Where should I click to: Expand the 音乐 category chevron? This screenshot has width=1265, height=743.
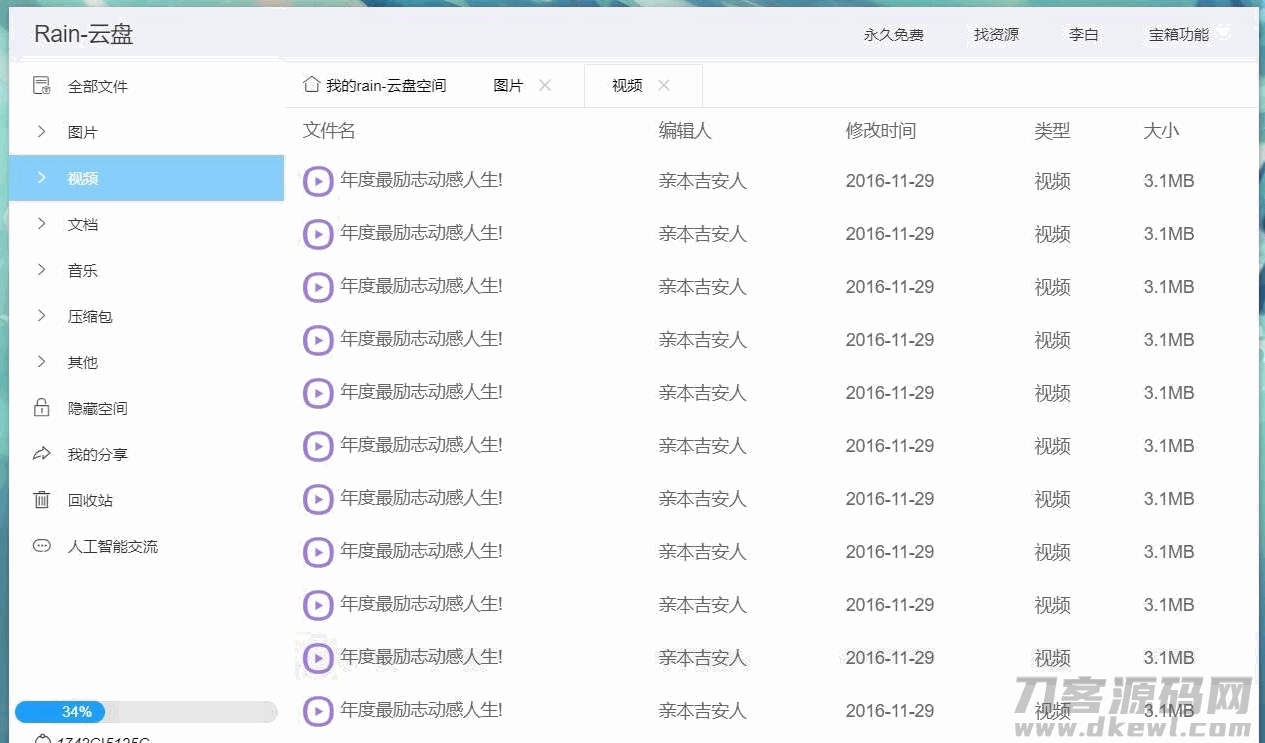(x=42, y=270)
